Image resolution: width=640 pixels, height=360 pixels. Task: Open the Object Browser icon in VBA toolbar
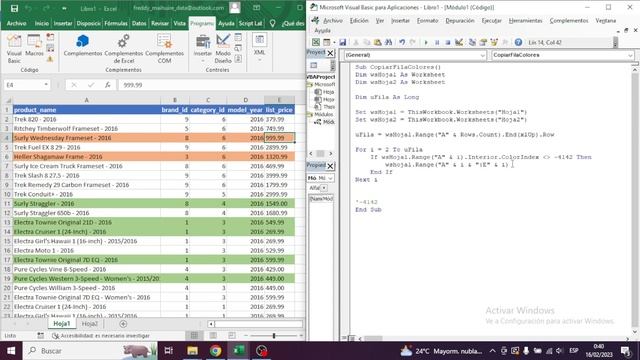point(494,42)
